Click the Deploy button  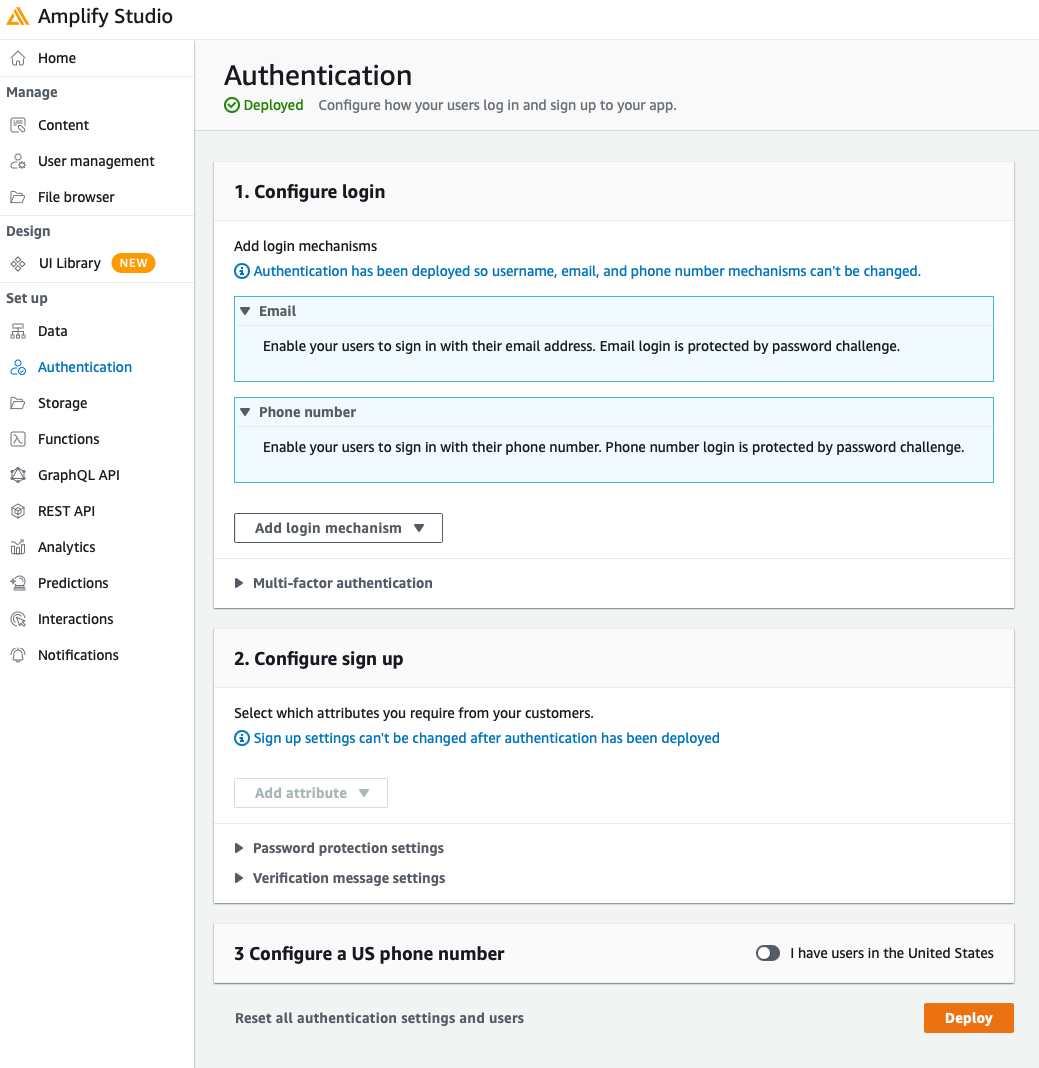(x=967, y=1018)
